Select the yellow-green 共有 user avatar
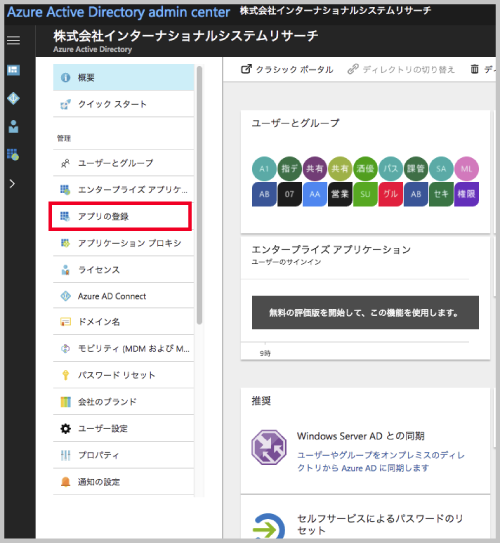 pos(340,169)
